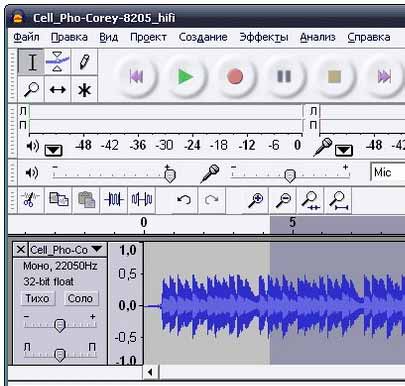The image size is (405, 386).
Task: Click the Trim outside selection icon
Action: [x=114, y=200]
